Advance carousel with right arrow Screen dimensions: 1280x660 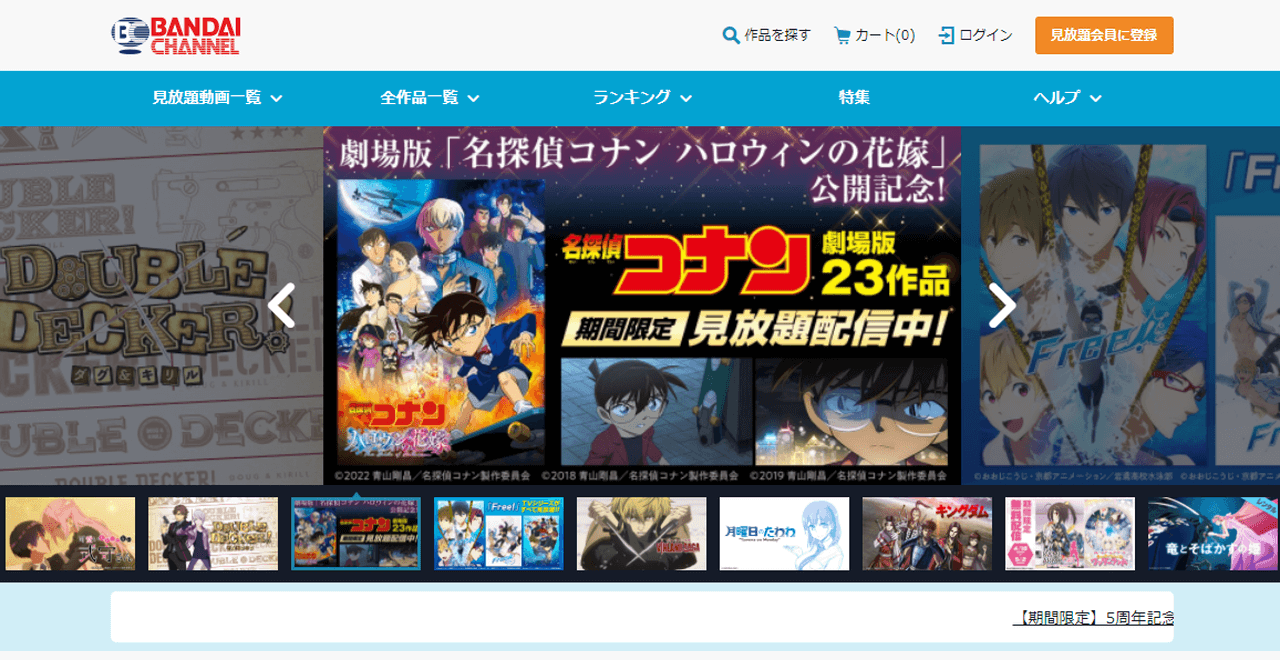click(x=1001, y=306)
